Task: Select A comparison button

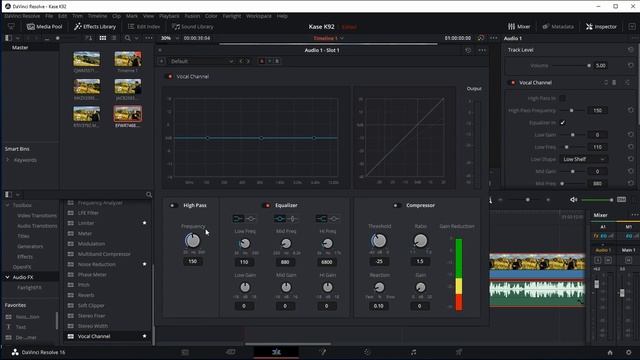Action: click(x=262, y=61)
